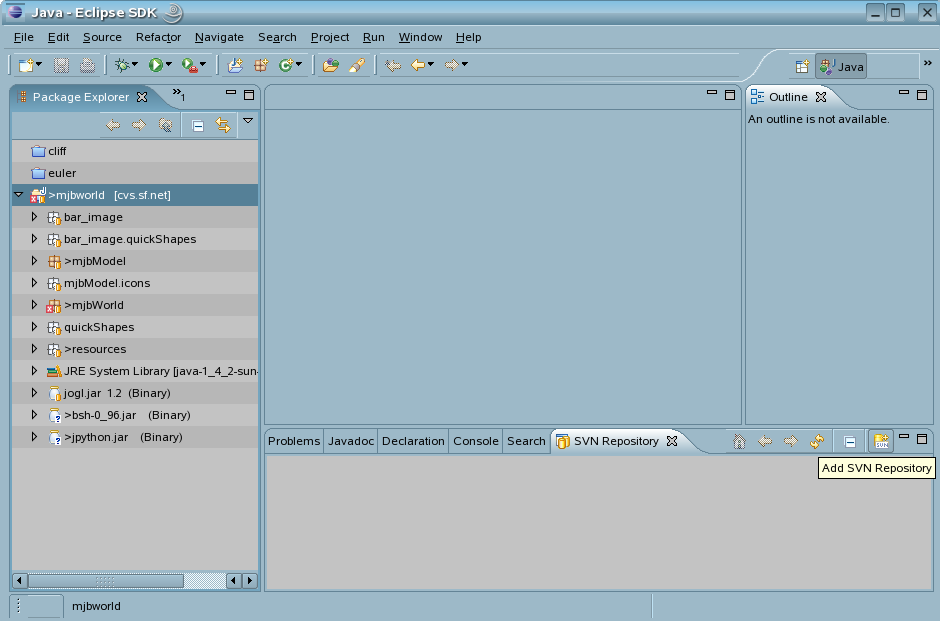The image size is (940, 621).
Task: Open the New Java Class dropdown arrow
Action: tap(299, 64)
